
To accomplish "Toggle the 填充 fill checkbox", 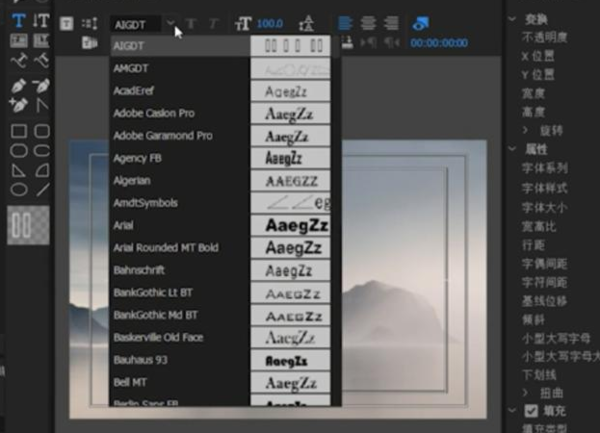I will tap(531, 411).
